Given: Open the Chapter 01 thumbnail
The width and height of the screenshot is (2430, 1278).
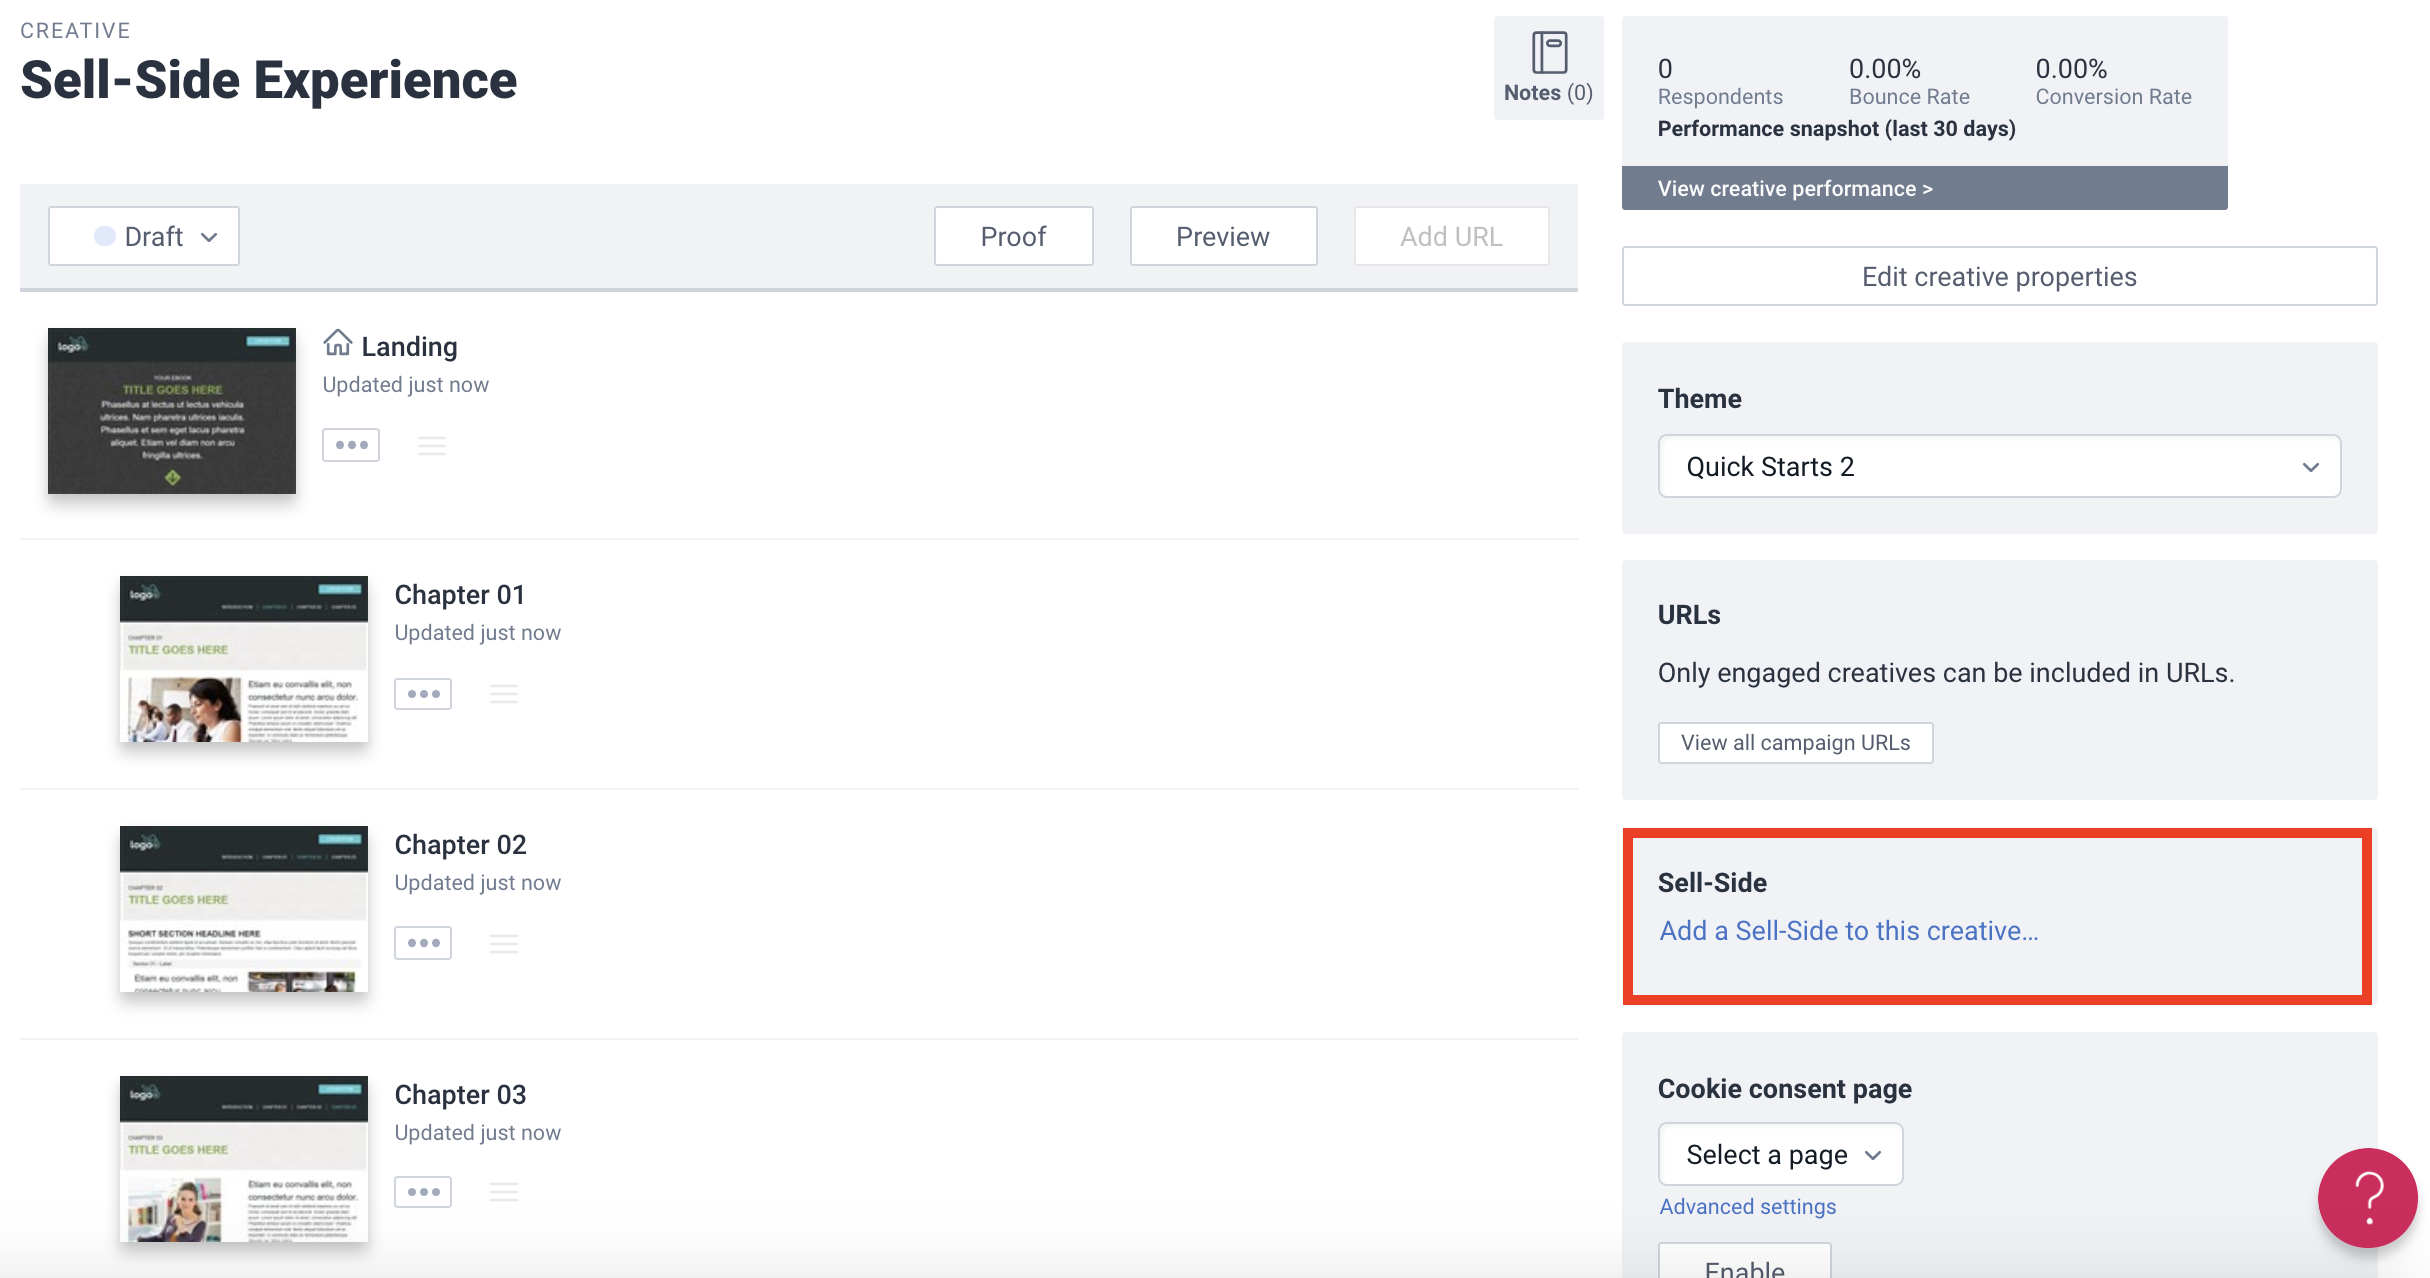Looking at the screenshot, I should coord(244,658).
